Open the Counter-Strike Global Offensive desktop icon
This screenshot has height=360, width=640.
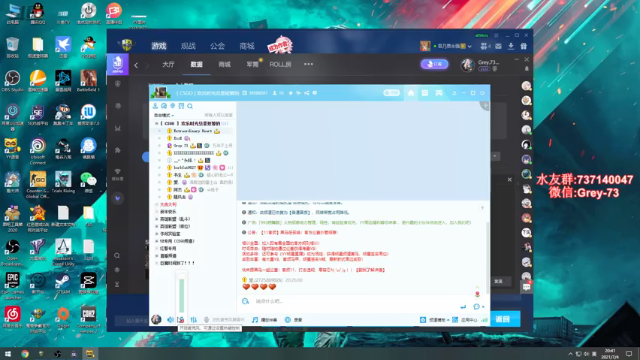tap(38, 184)
